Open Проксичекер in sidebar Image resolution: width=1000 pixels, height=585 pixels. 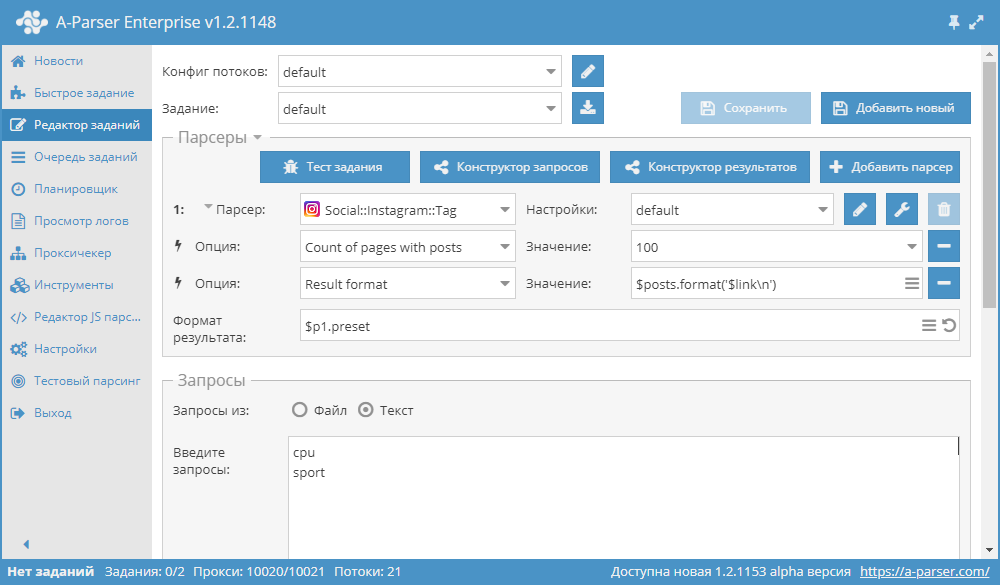click(x=77, y=253)
